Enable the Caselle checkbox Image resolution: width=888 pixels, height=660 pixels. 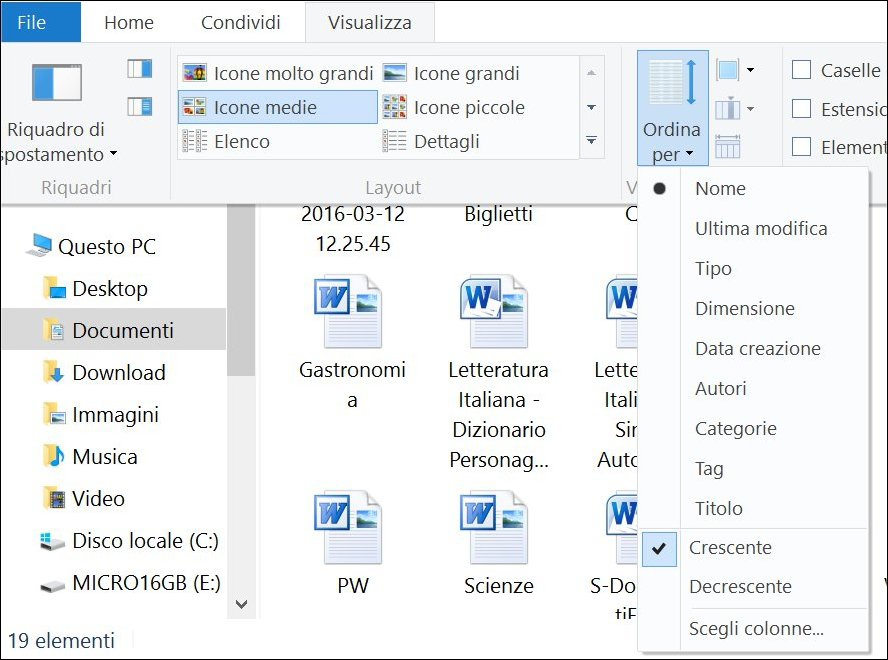coord(801,70)
